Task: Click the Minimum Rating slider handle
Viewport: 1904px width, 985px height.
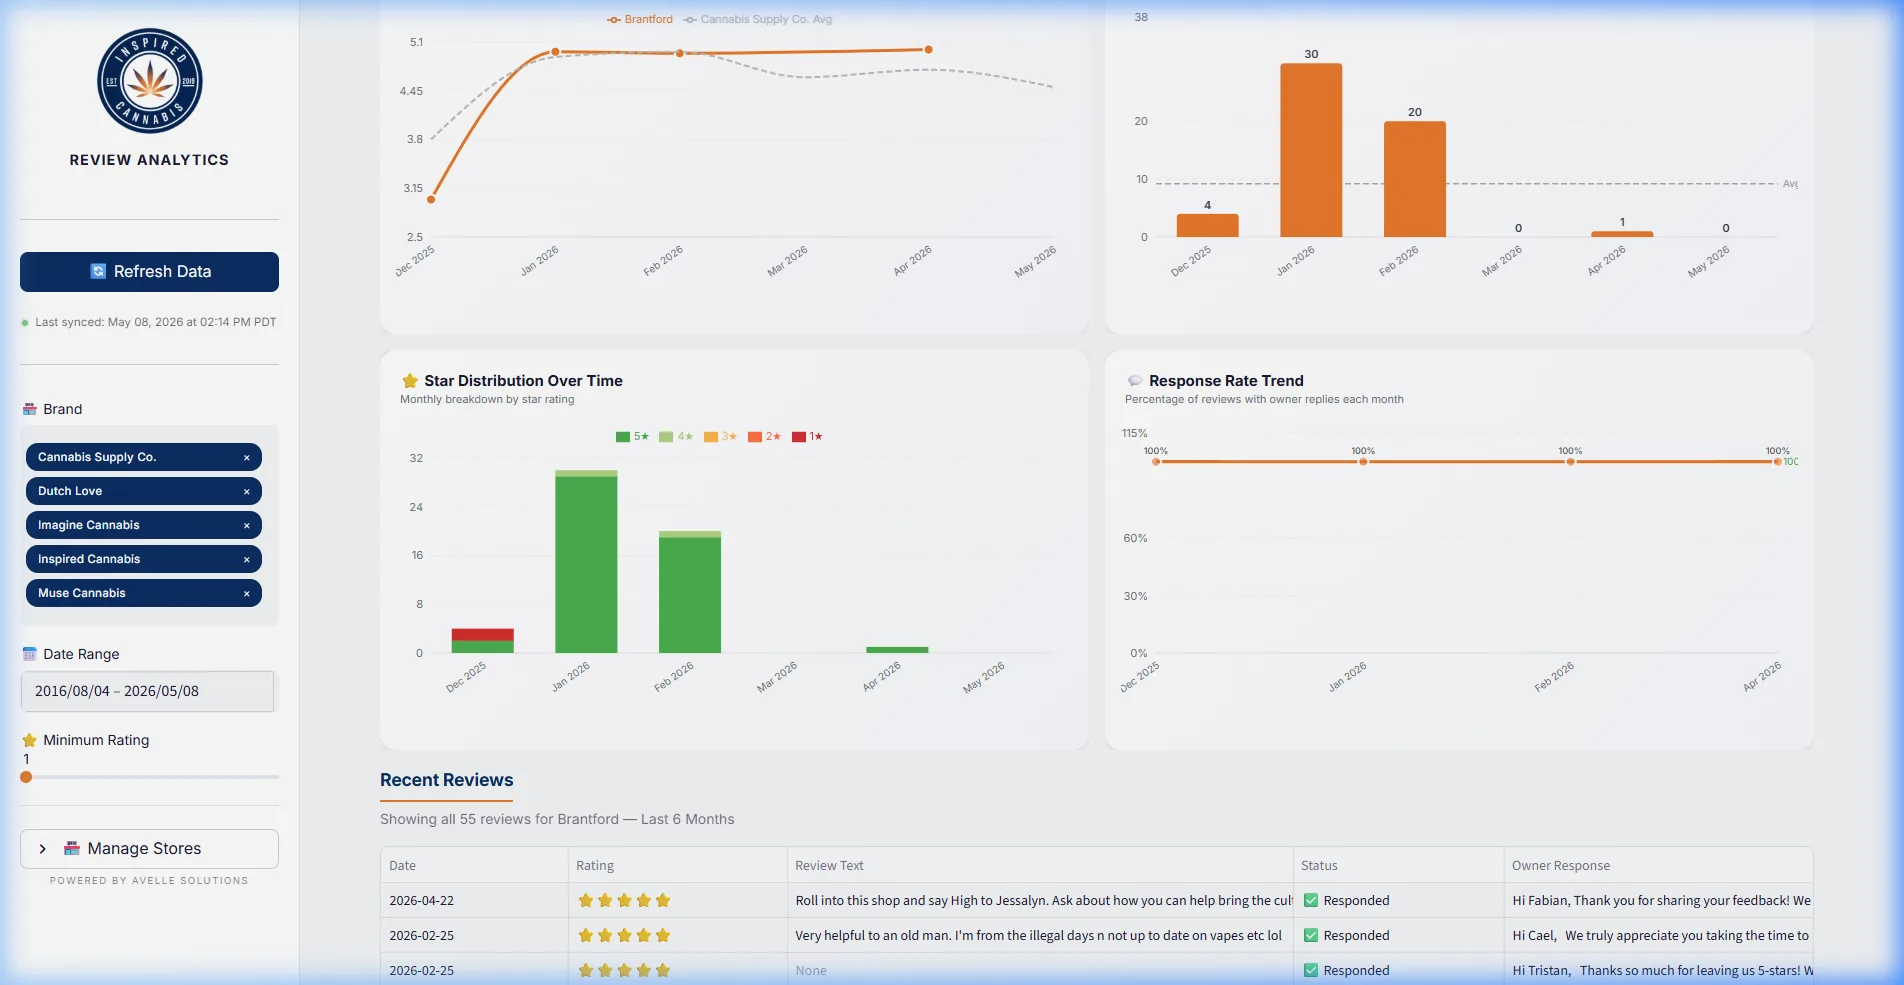Action: pos(26,777)
